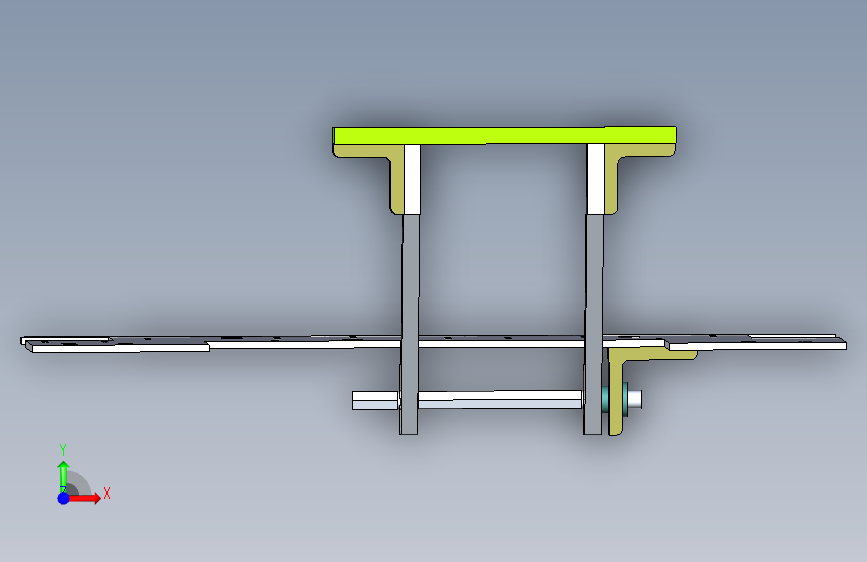Select the left gray vertical bar
The height and width of the screenshot is (562, 867).
(x=410, y=324)
